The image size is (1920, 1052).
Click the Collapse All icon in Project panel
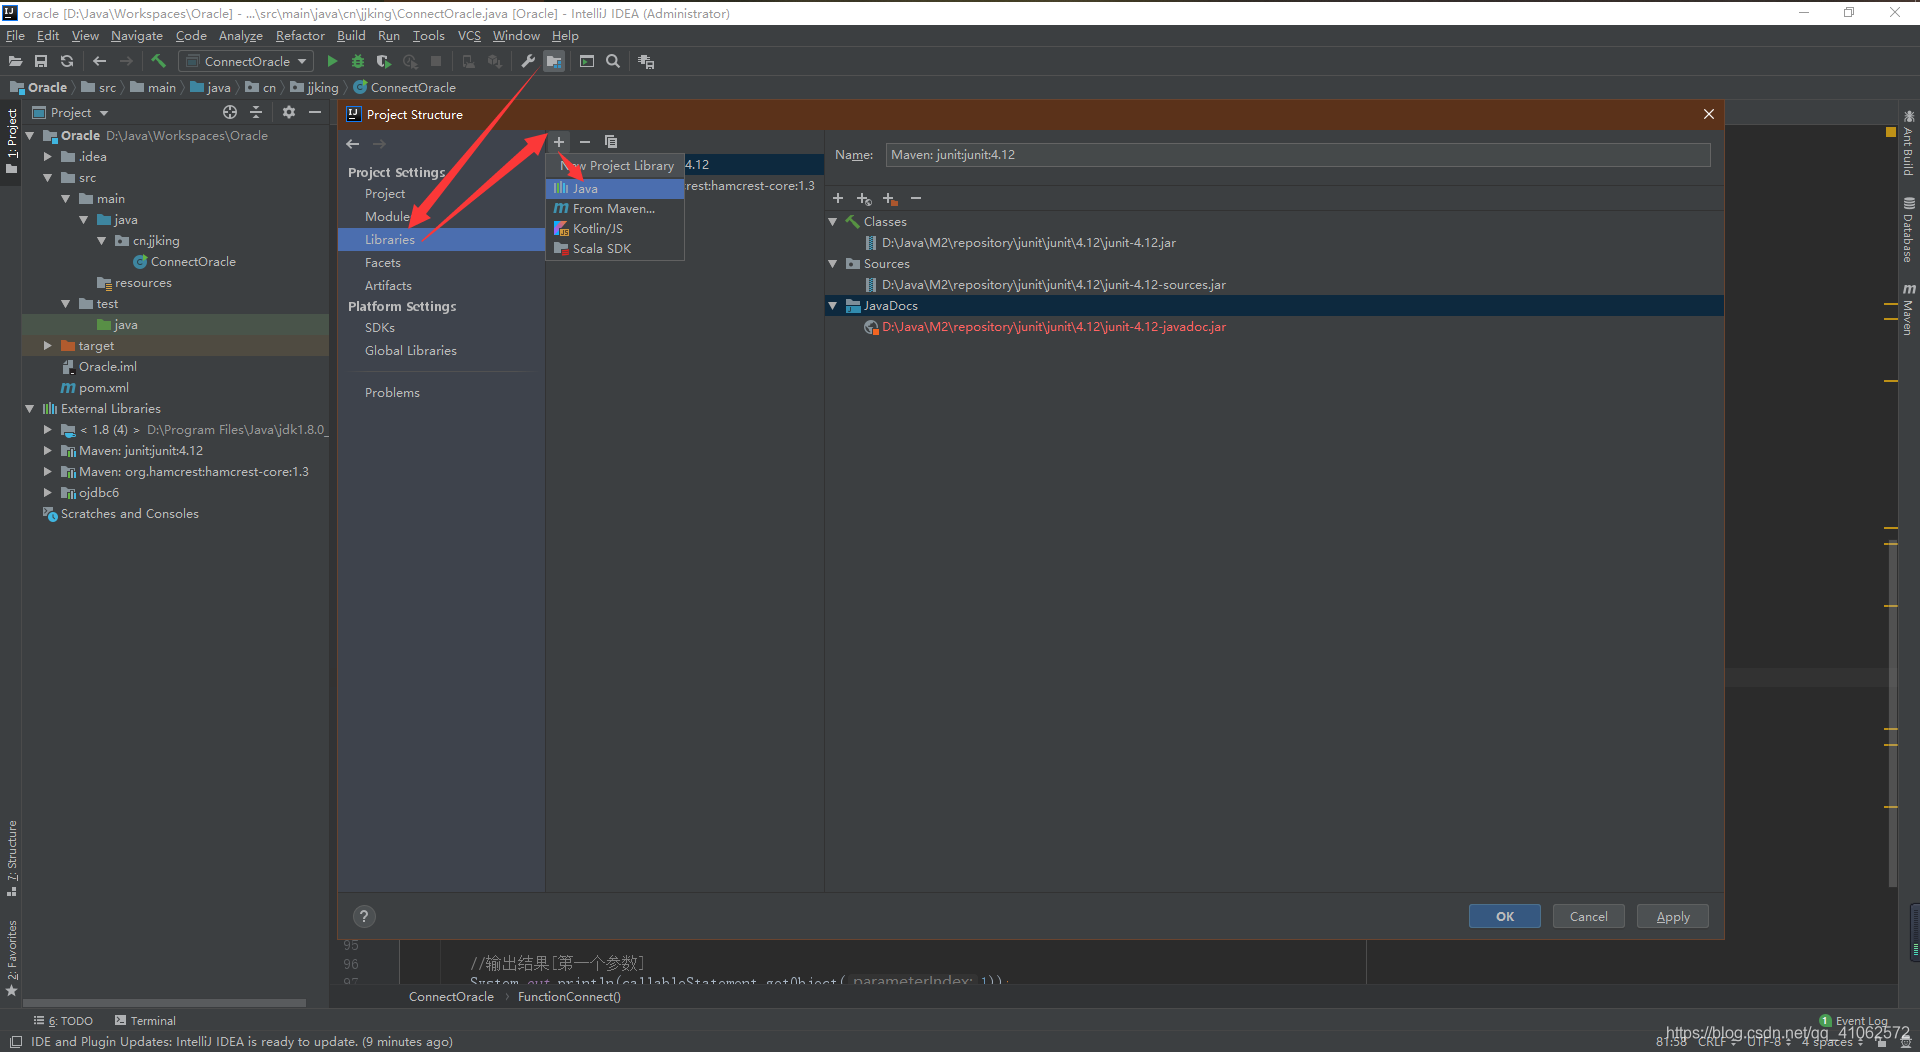(x=256, y=112)
